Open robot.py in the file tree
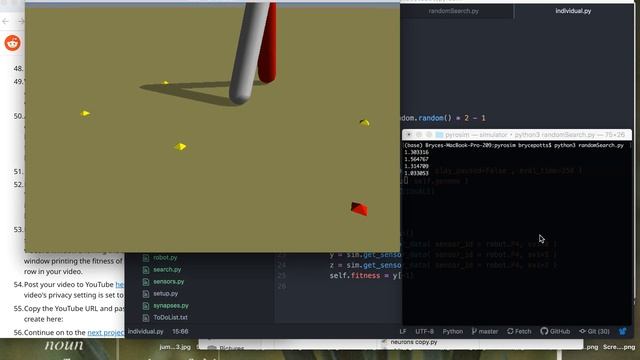Image resolution: width=640 pixels, height=360 pixels. tap(165, 258)
